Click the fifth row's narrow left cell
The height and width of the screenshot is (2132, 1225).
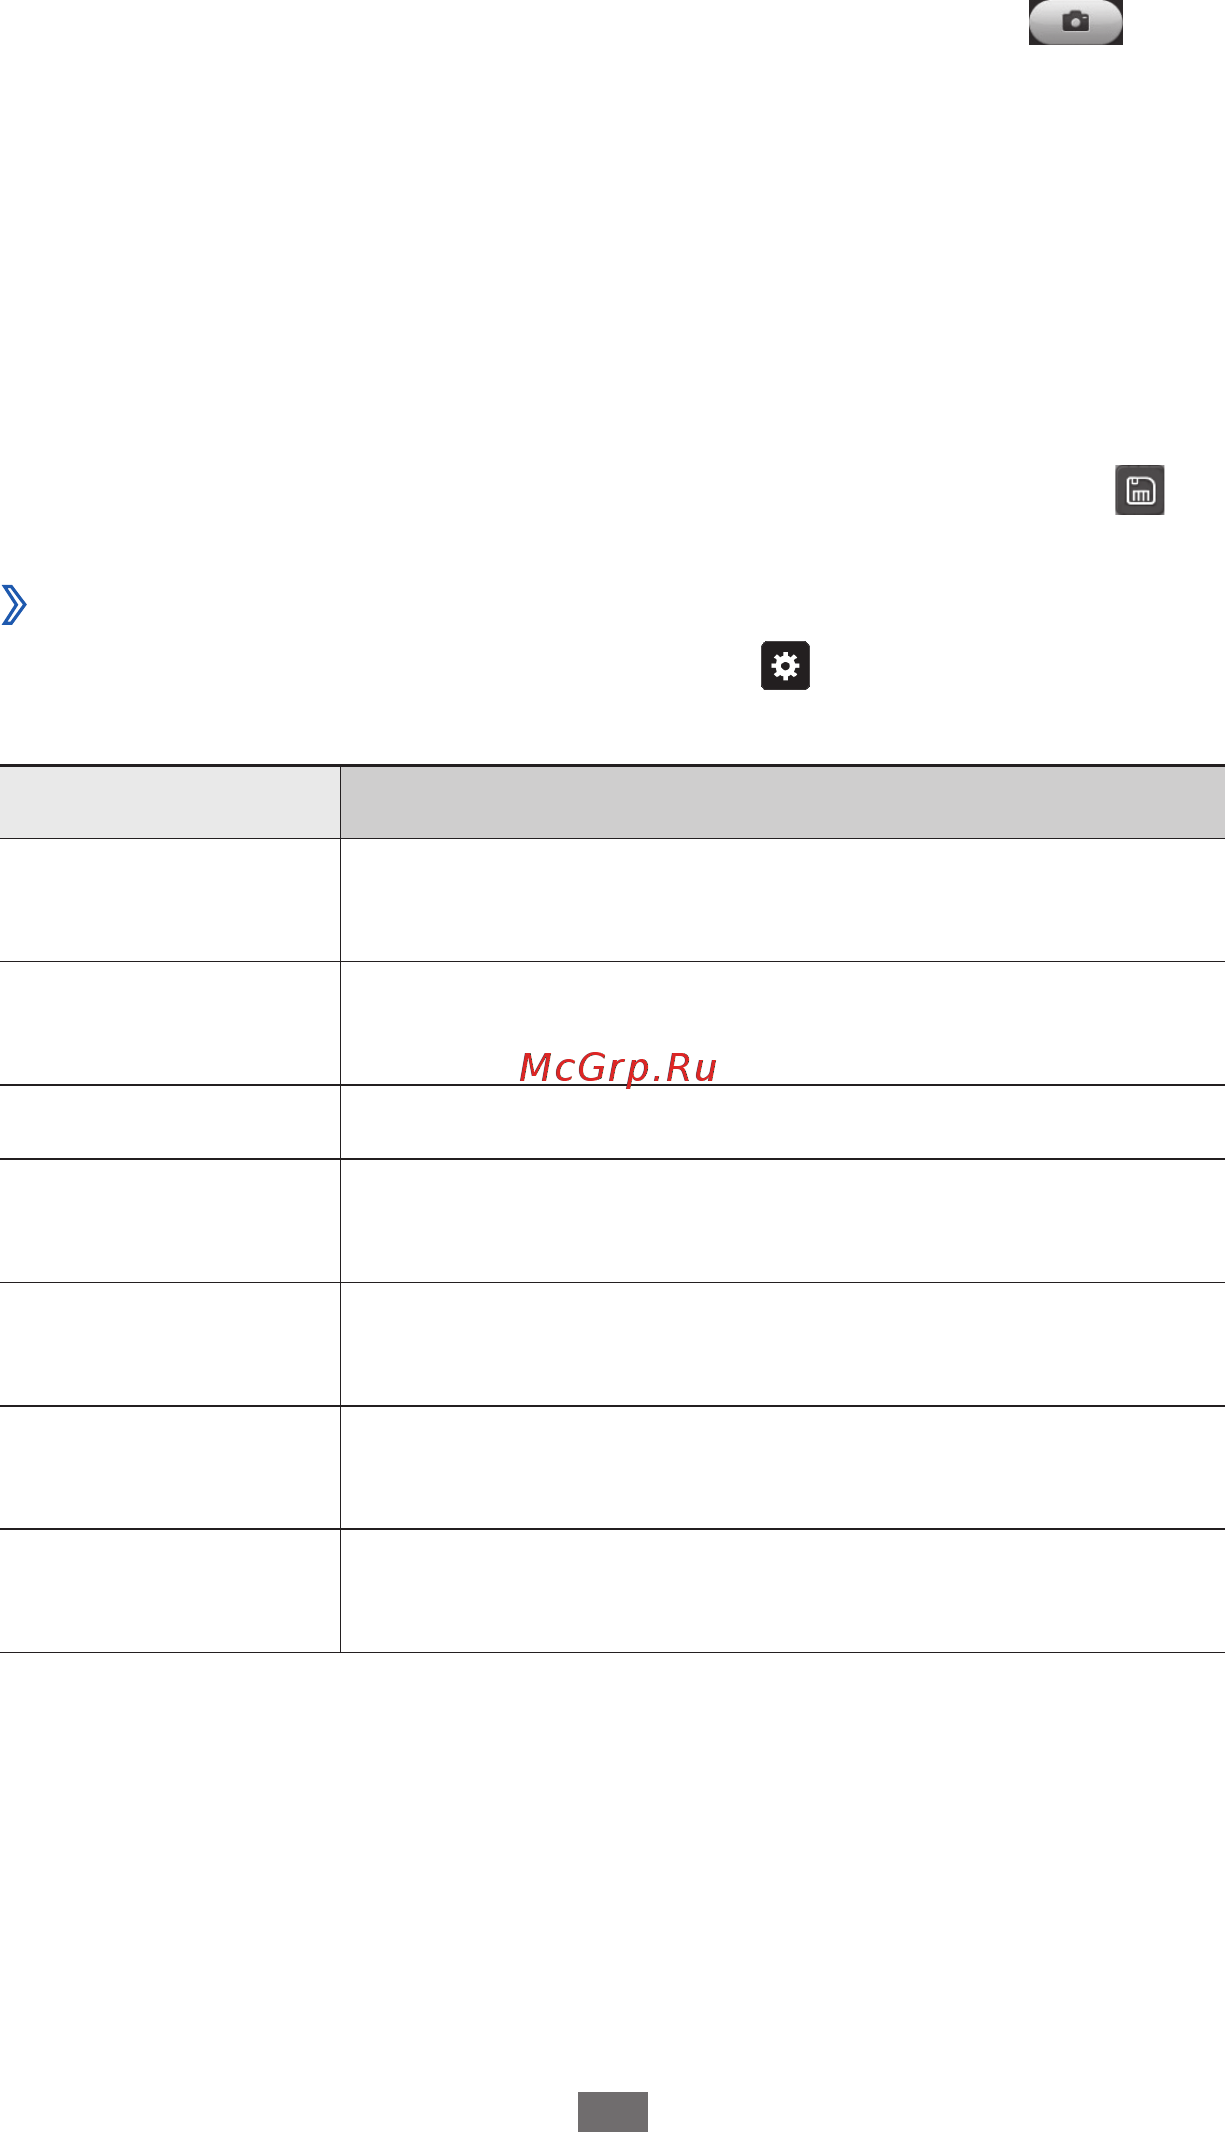pos(169,1344)
